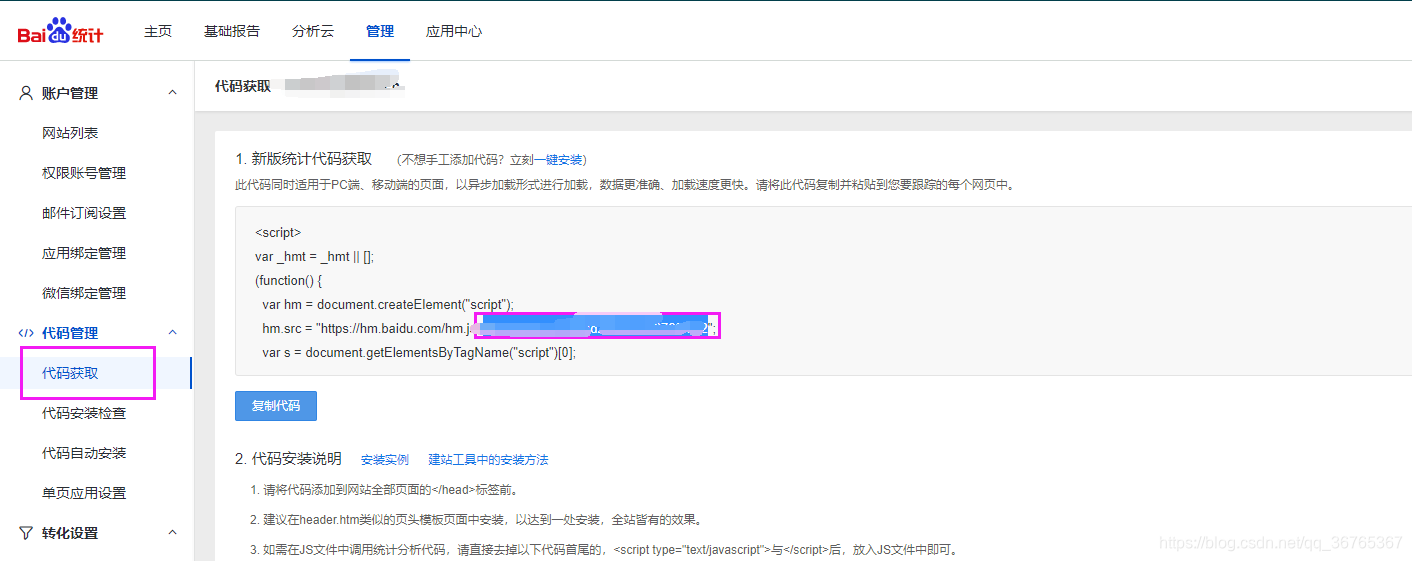Click the 复制代码 button
Screen dimensions: 1412x561
click(276, 406)
